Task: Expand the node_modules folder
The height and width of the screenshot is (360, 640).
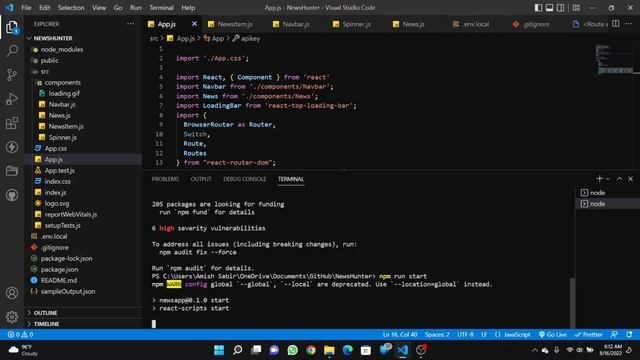Action: click(83, 49)
